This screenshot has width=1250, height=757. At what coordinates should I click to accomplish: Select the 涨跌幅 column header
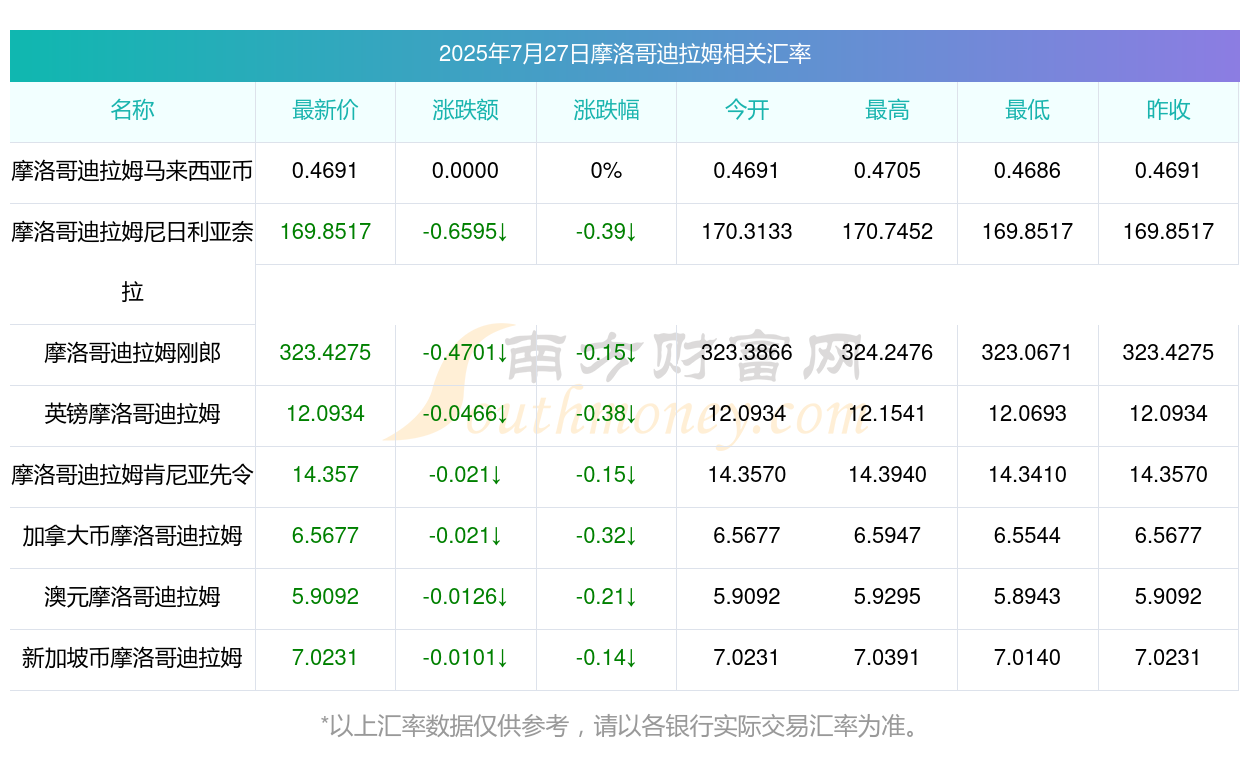[x=606, y=111]
